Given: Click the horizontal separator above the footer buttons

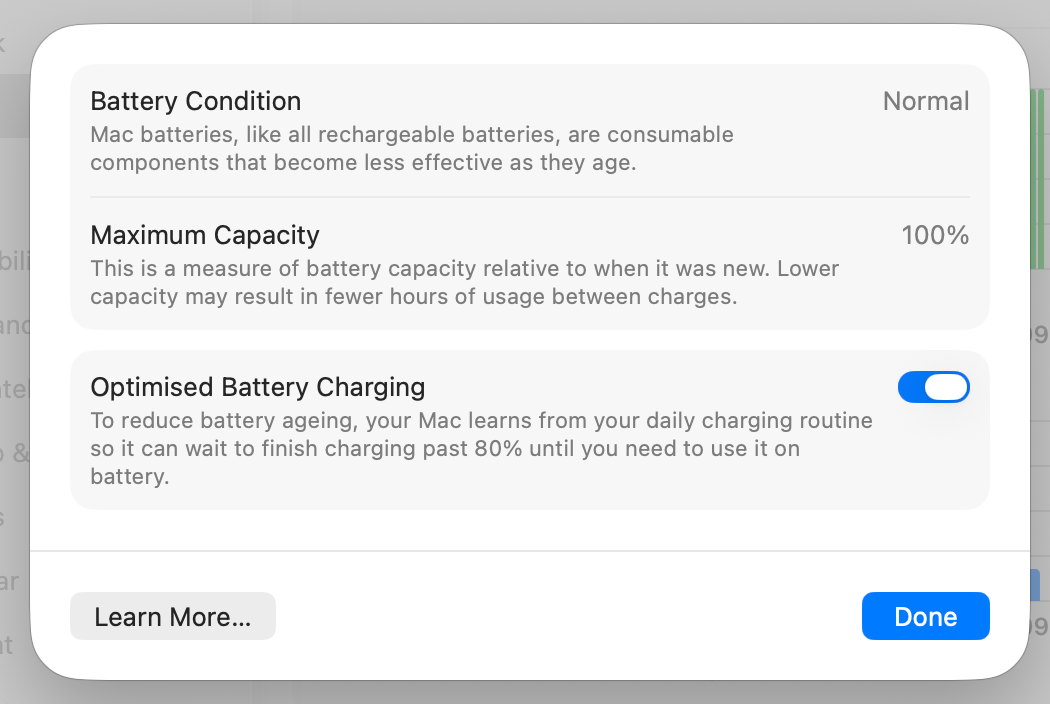Looking at the screenshot, I should 530,551.
